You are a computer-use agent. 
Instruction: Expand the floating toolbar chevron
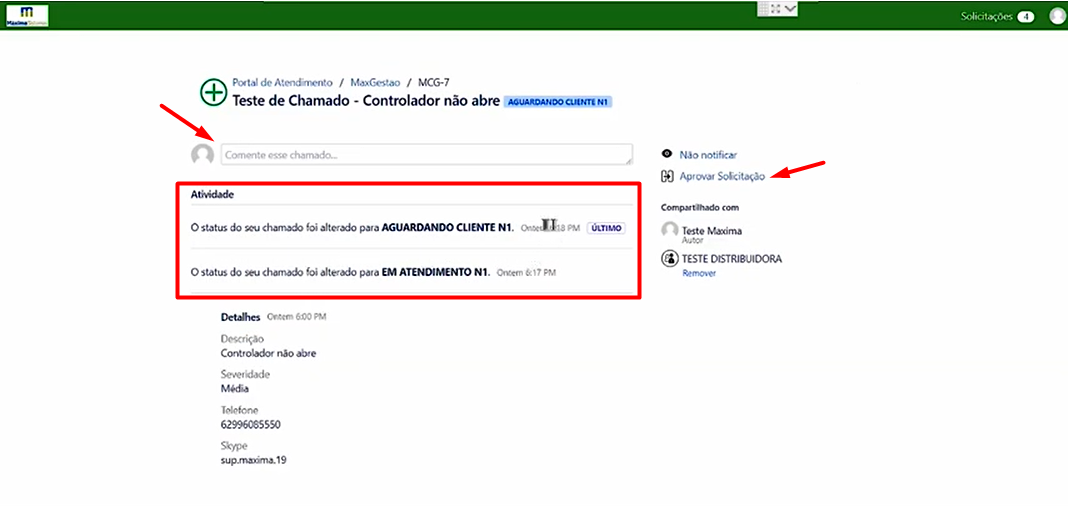point(790,9)
